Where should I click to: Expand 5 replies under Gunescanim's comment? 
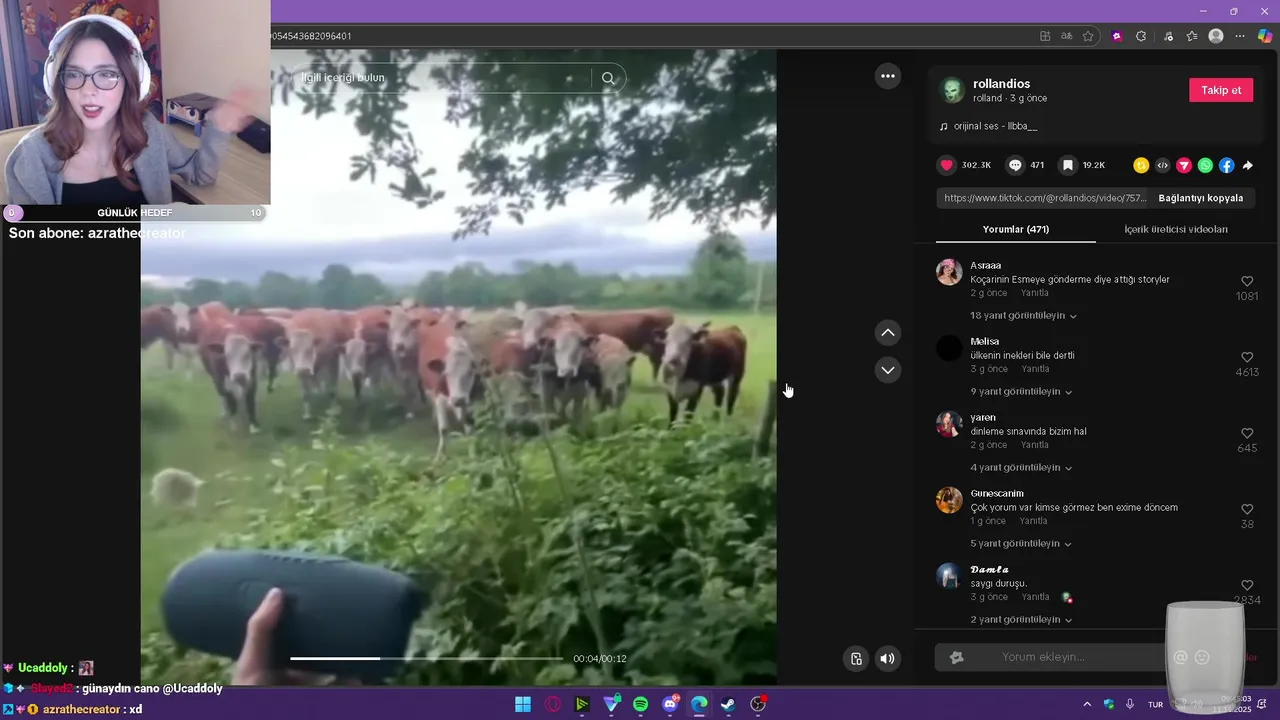1021,544
